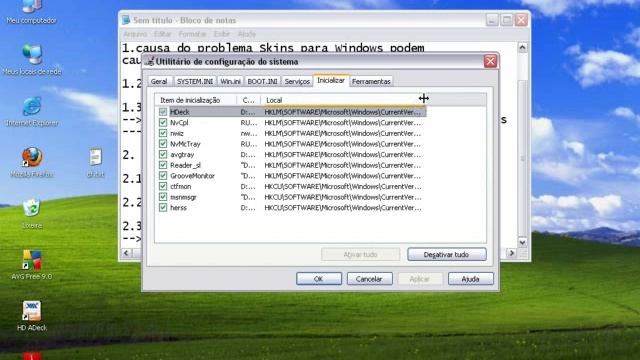
Task: Open Meu computador desktop icon
Action: click(31, 11)
